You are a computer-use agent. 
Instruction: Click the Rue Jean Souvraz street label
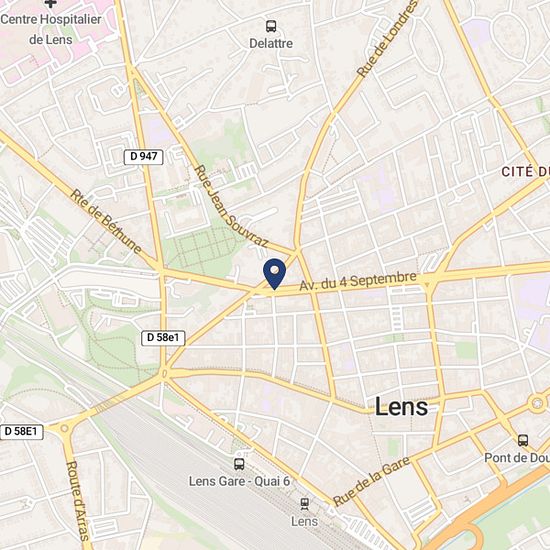point(231,207)
